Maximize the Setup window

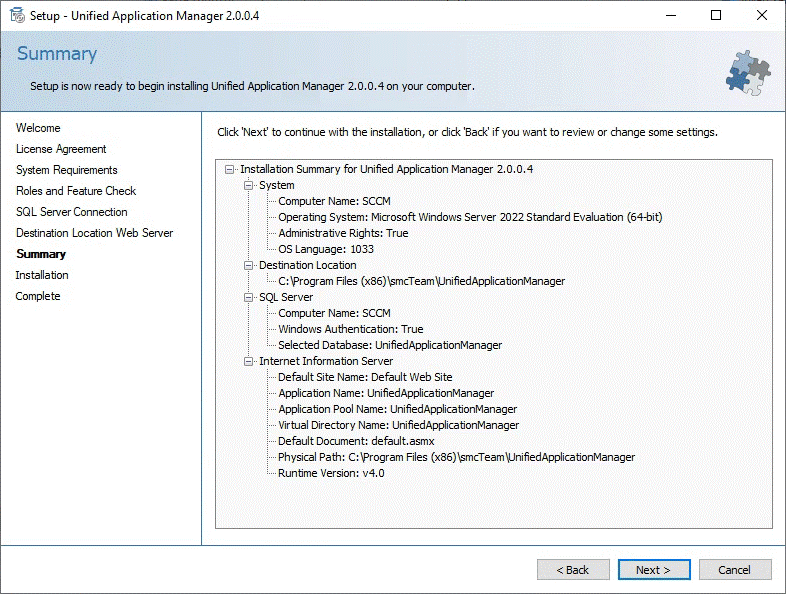point(716,16)
